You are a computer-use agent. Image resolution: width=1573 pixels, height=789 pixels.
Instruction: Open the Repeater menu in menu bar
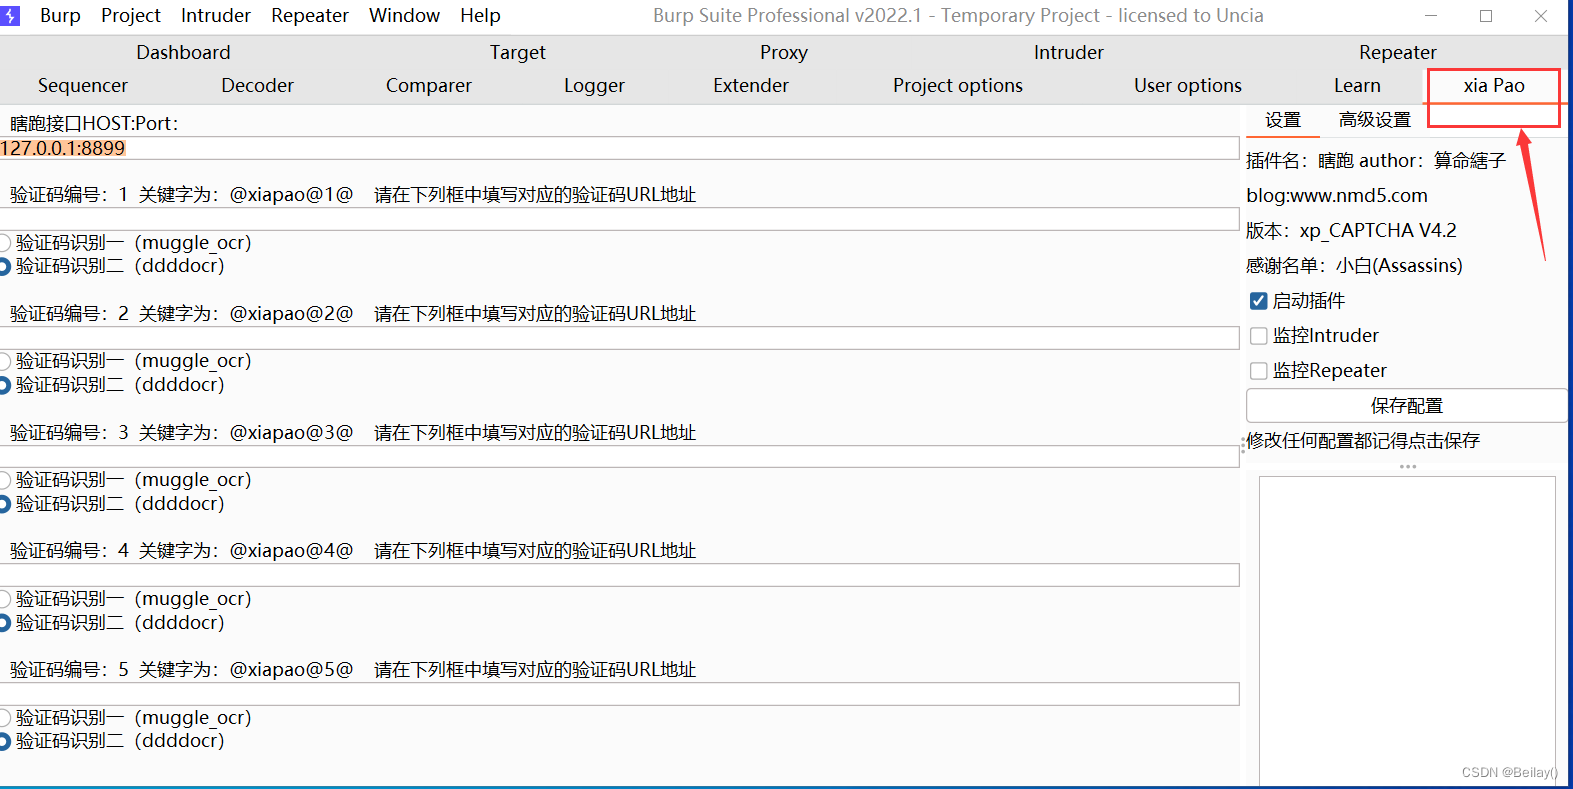click(310, 16)
